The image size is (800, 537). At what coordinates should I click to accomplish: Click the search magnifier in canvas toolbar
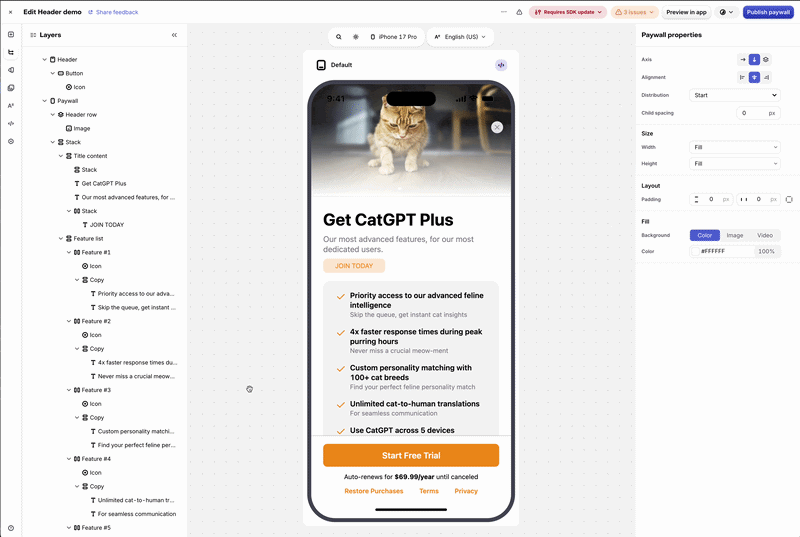pos(339,37)
